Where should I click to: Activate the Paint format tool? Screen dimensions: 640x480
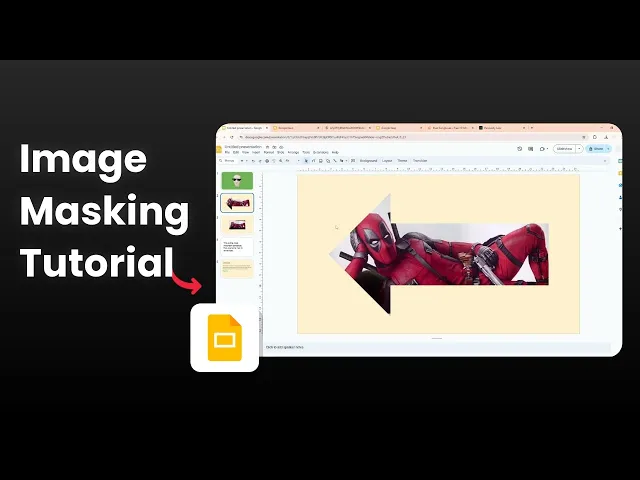(x=274, y=161)
